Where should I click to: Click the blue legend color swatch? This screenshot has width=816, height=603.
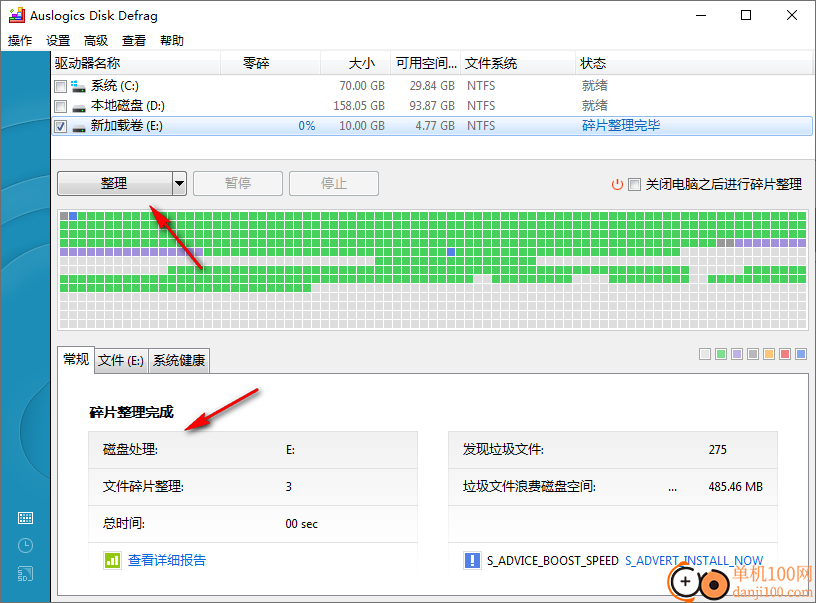click(x=801, y=354)
